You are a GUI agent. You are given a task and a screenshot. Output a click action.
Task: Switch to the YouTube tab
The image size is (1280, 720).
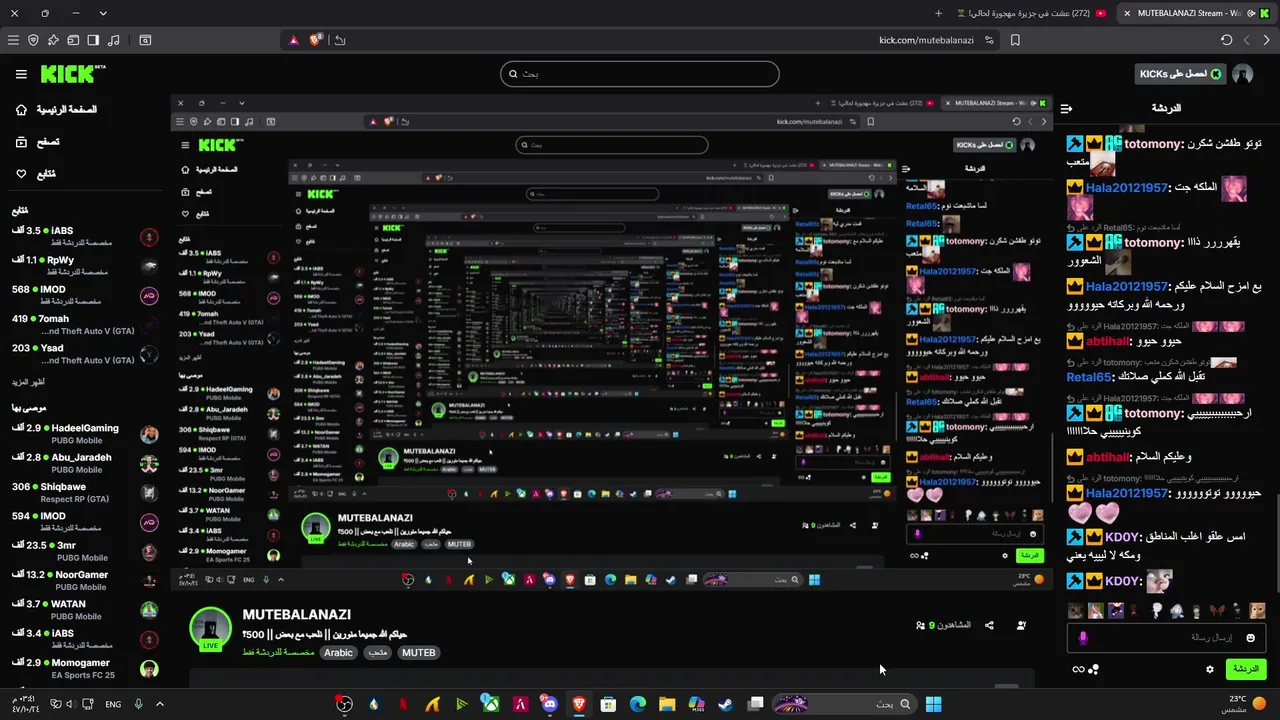pyautogui.click(x=1030, y=13)
